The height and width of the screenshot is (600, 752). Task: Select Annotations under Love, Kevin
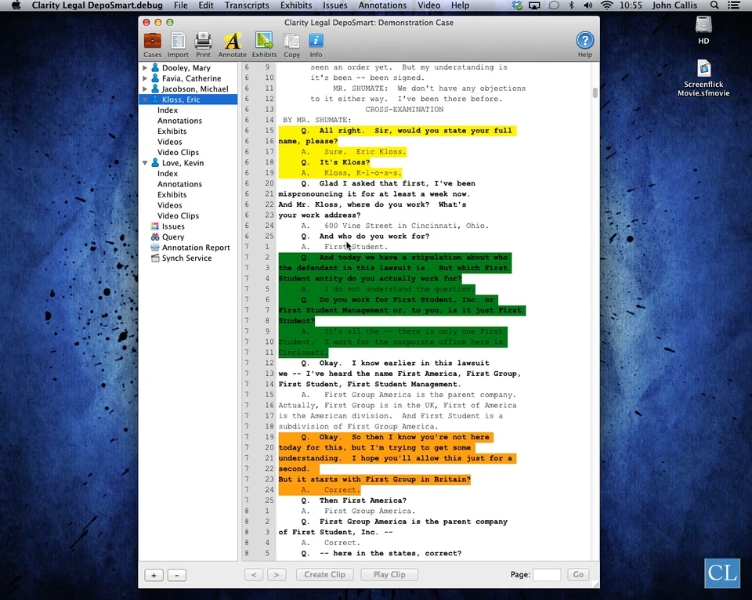pos(179,184)
